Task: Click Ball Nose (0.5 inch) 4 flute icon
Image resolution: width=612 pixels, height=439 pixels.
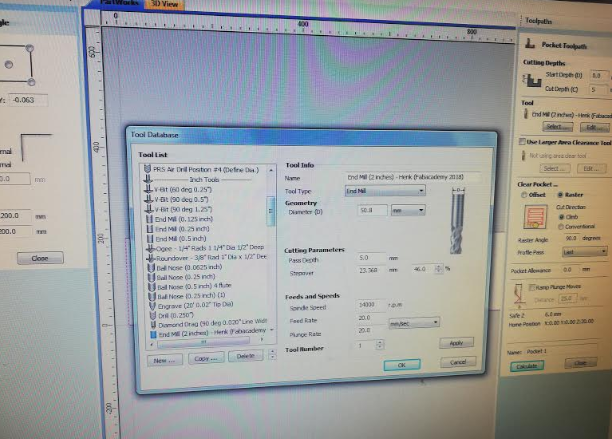Action: [152, 287]
